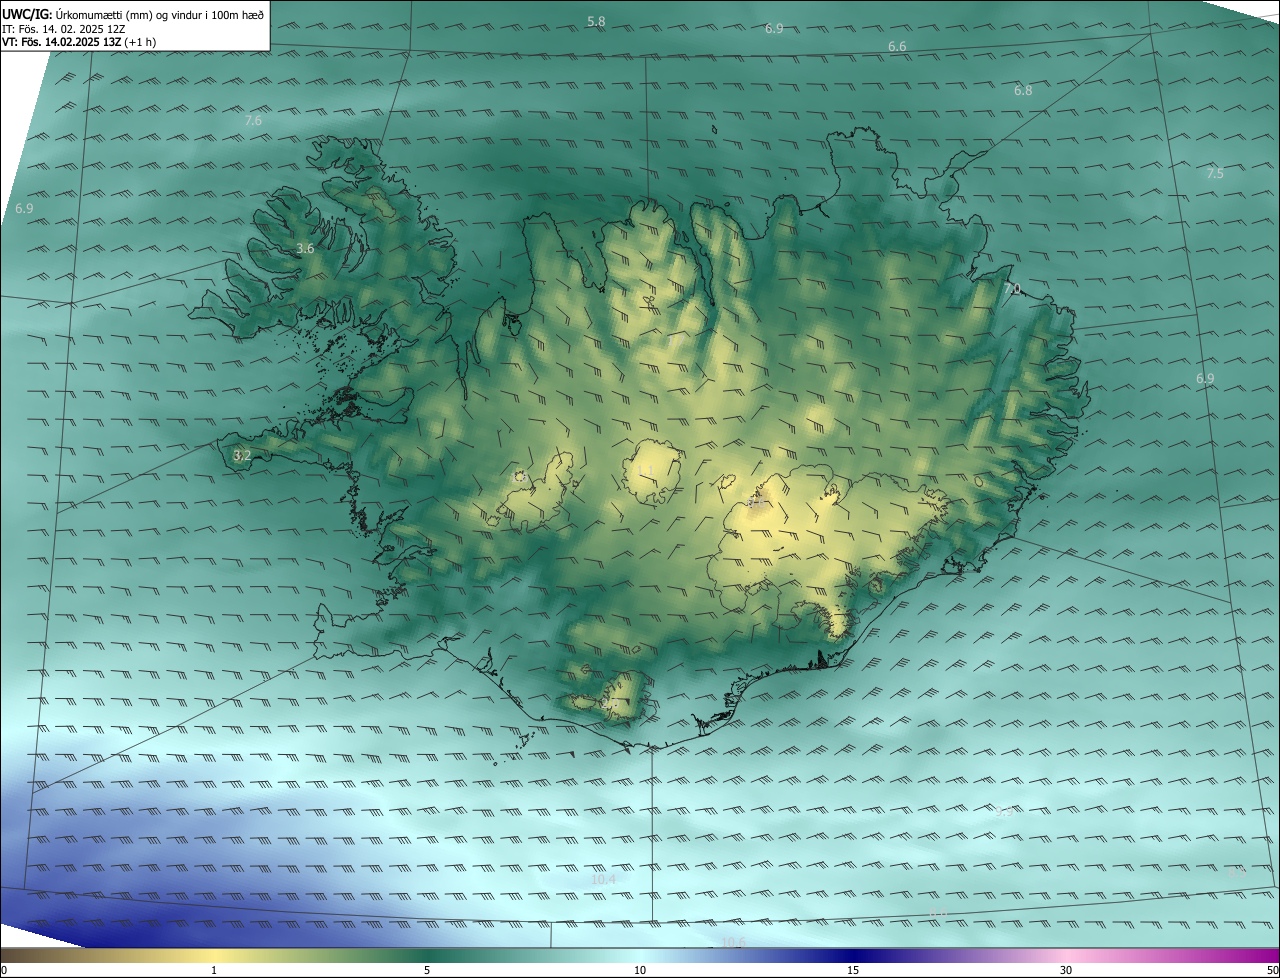
Task: Click the map title 'Úrkomumætti (mm) og vindur í 100m hæð'
Action: click(x=158, y=14)
